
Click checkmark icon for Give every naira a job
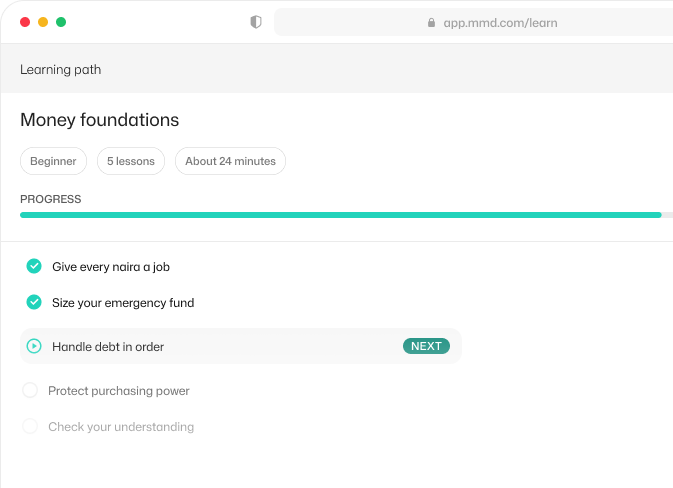coord(34,266)
